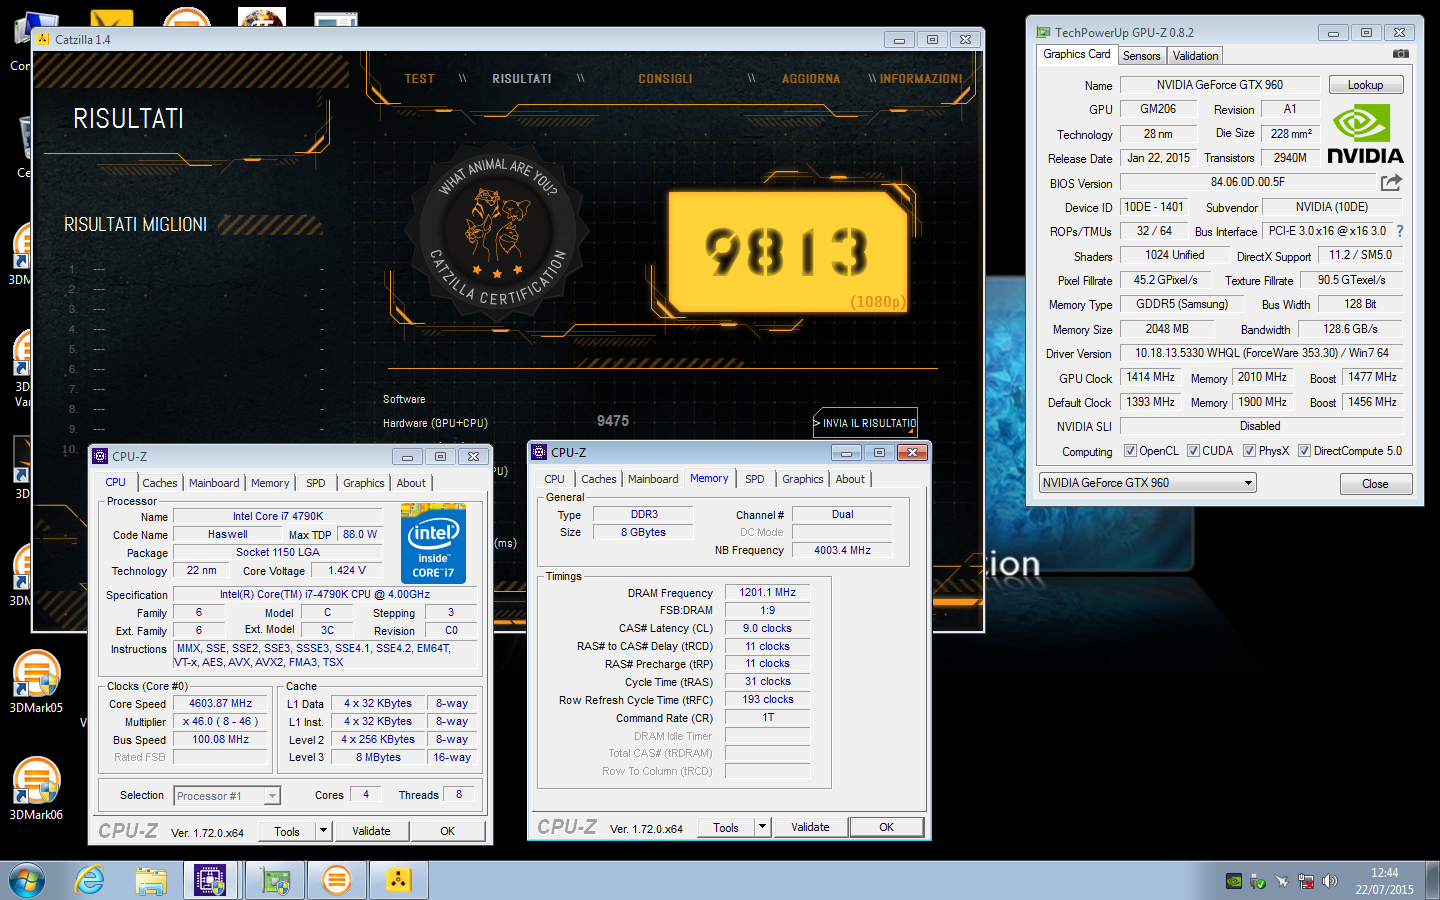Image resolution: width=1440 pixels, height=900 pixels.
Task: Click the GPU Name field NVIDIA GeForce GTX 960
Action: pos(1219,85)
